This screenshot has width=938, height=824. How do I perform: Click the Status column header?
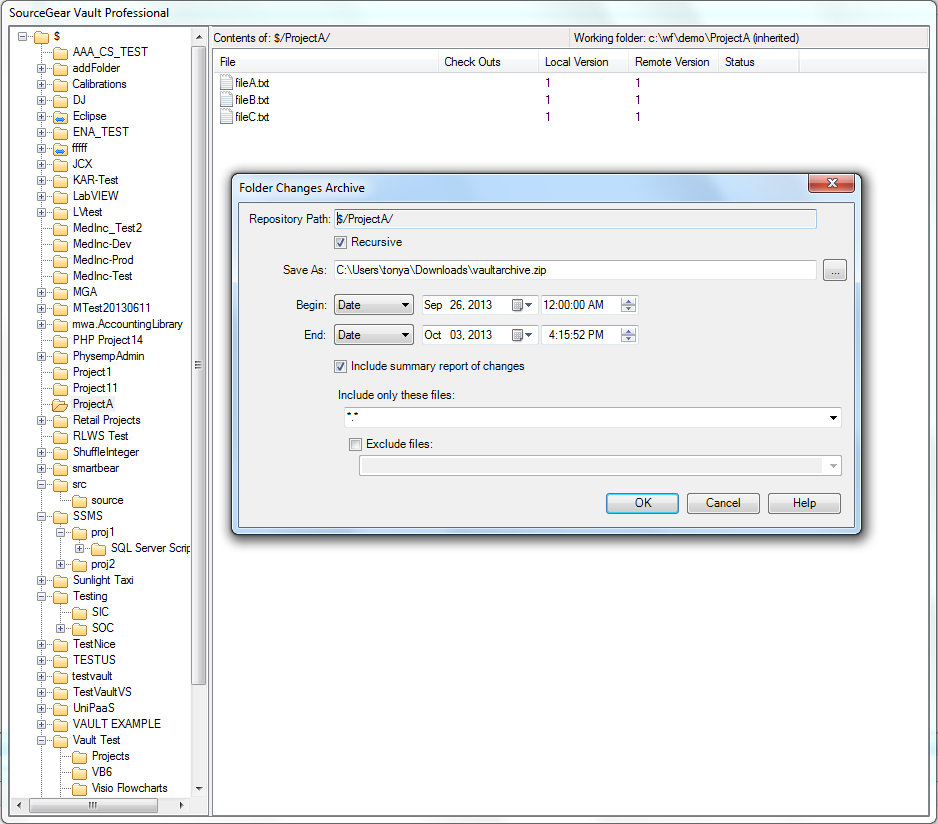[x=759, y=62]
